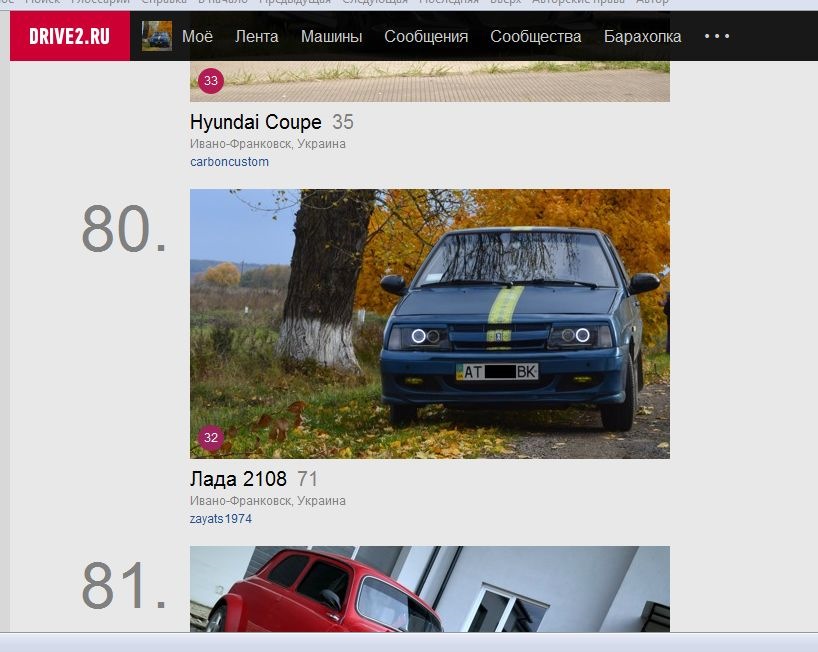Open Сообщения in the navigation bar
This screenshot has width=818, height=652.
[x=426, y=37]
